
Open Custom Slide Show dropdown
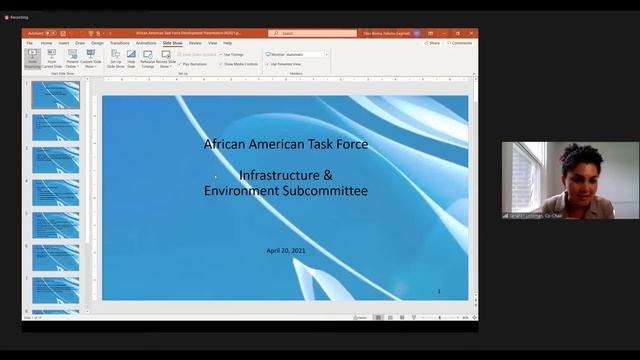91,59
